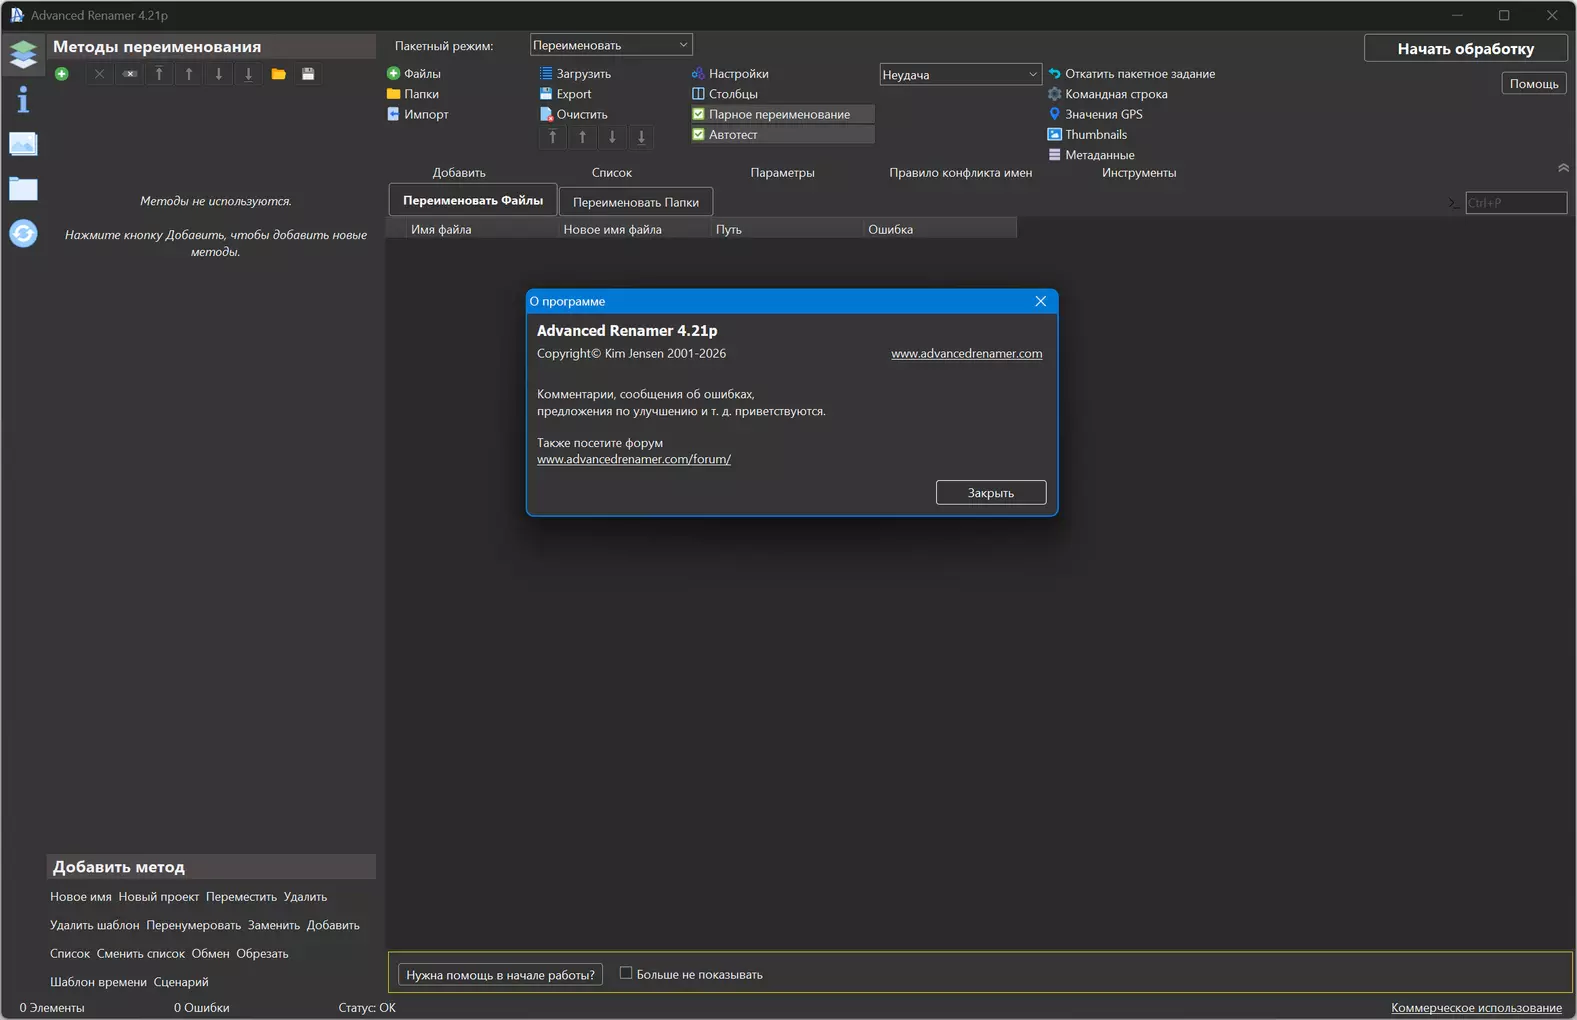Click the X delete-method icon in methods toolbar
The image size is (1577, 1020).
click(x=99, y=74)
